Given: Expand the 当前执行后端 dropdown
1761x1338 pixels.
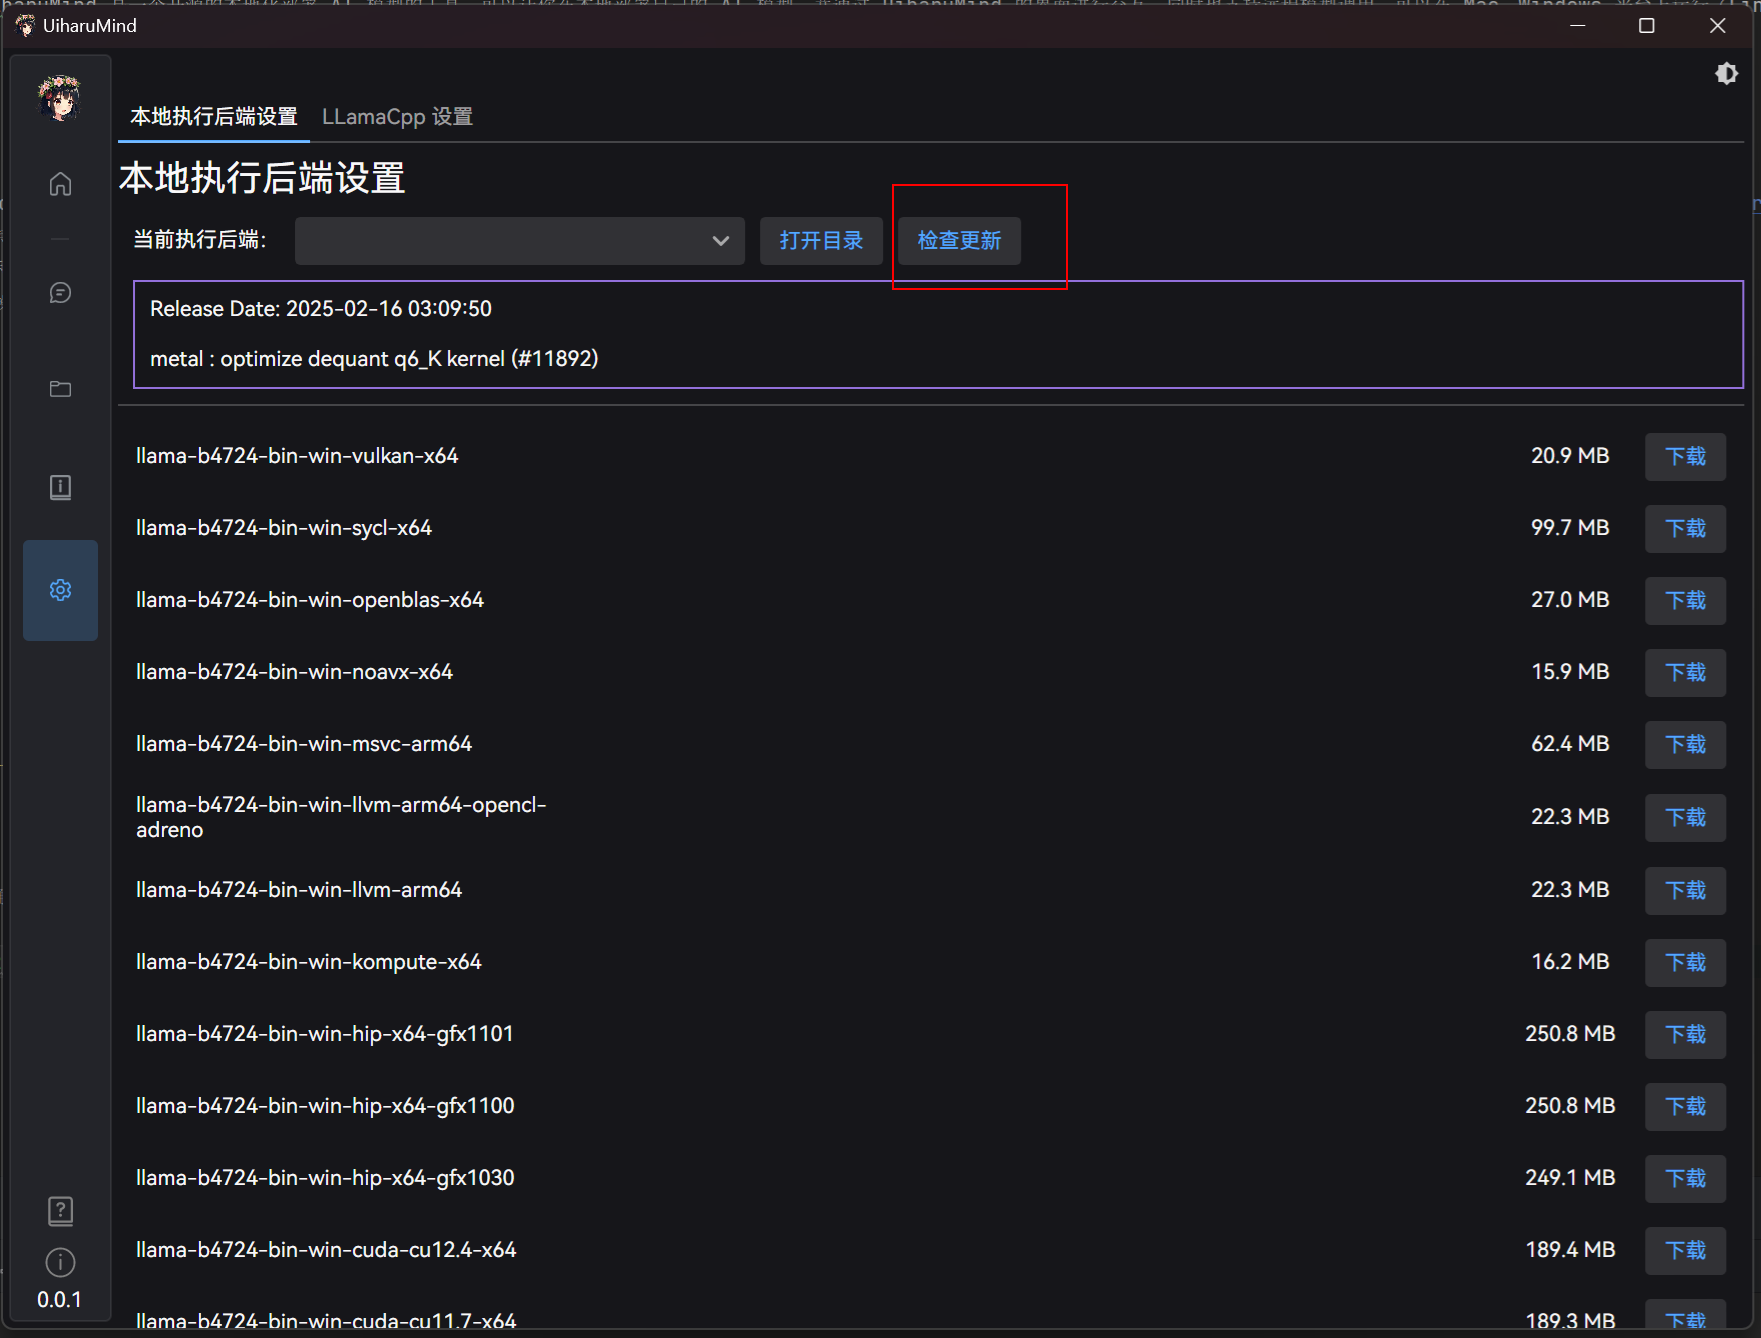Looking at the screenshot, I should (x=519, y=241).
